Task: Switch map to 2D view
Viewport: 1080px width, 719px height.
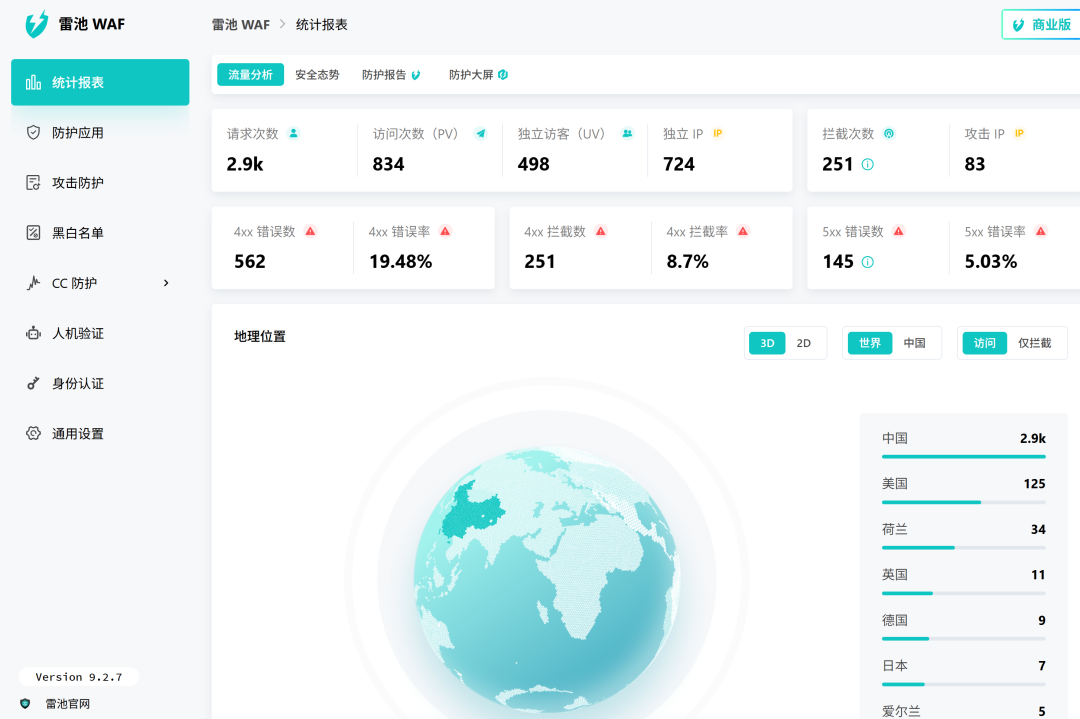Action: pos(804,342)
